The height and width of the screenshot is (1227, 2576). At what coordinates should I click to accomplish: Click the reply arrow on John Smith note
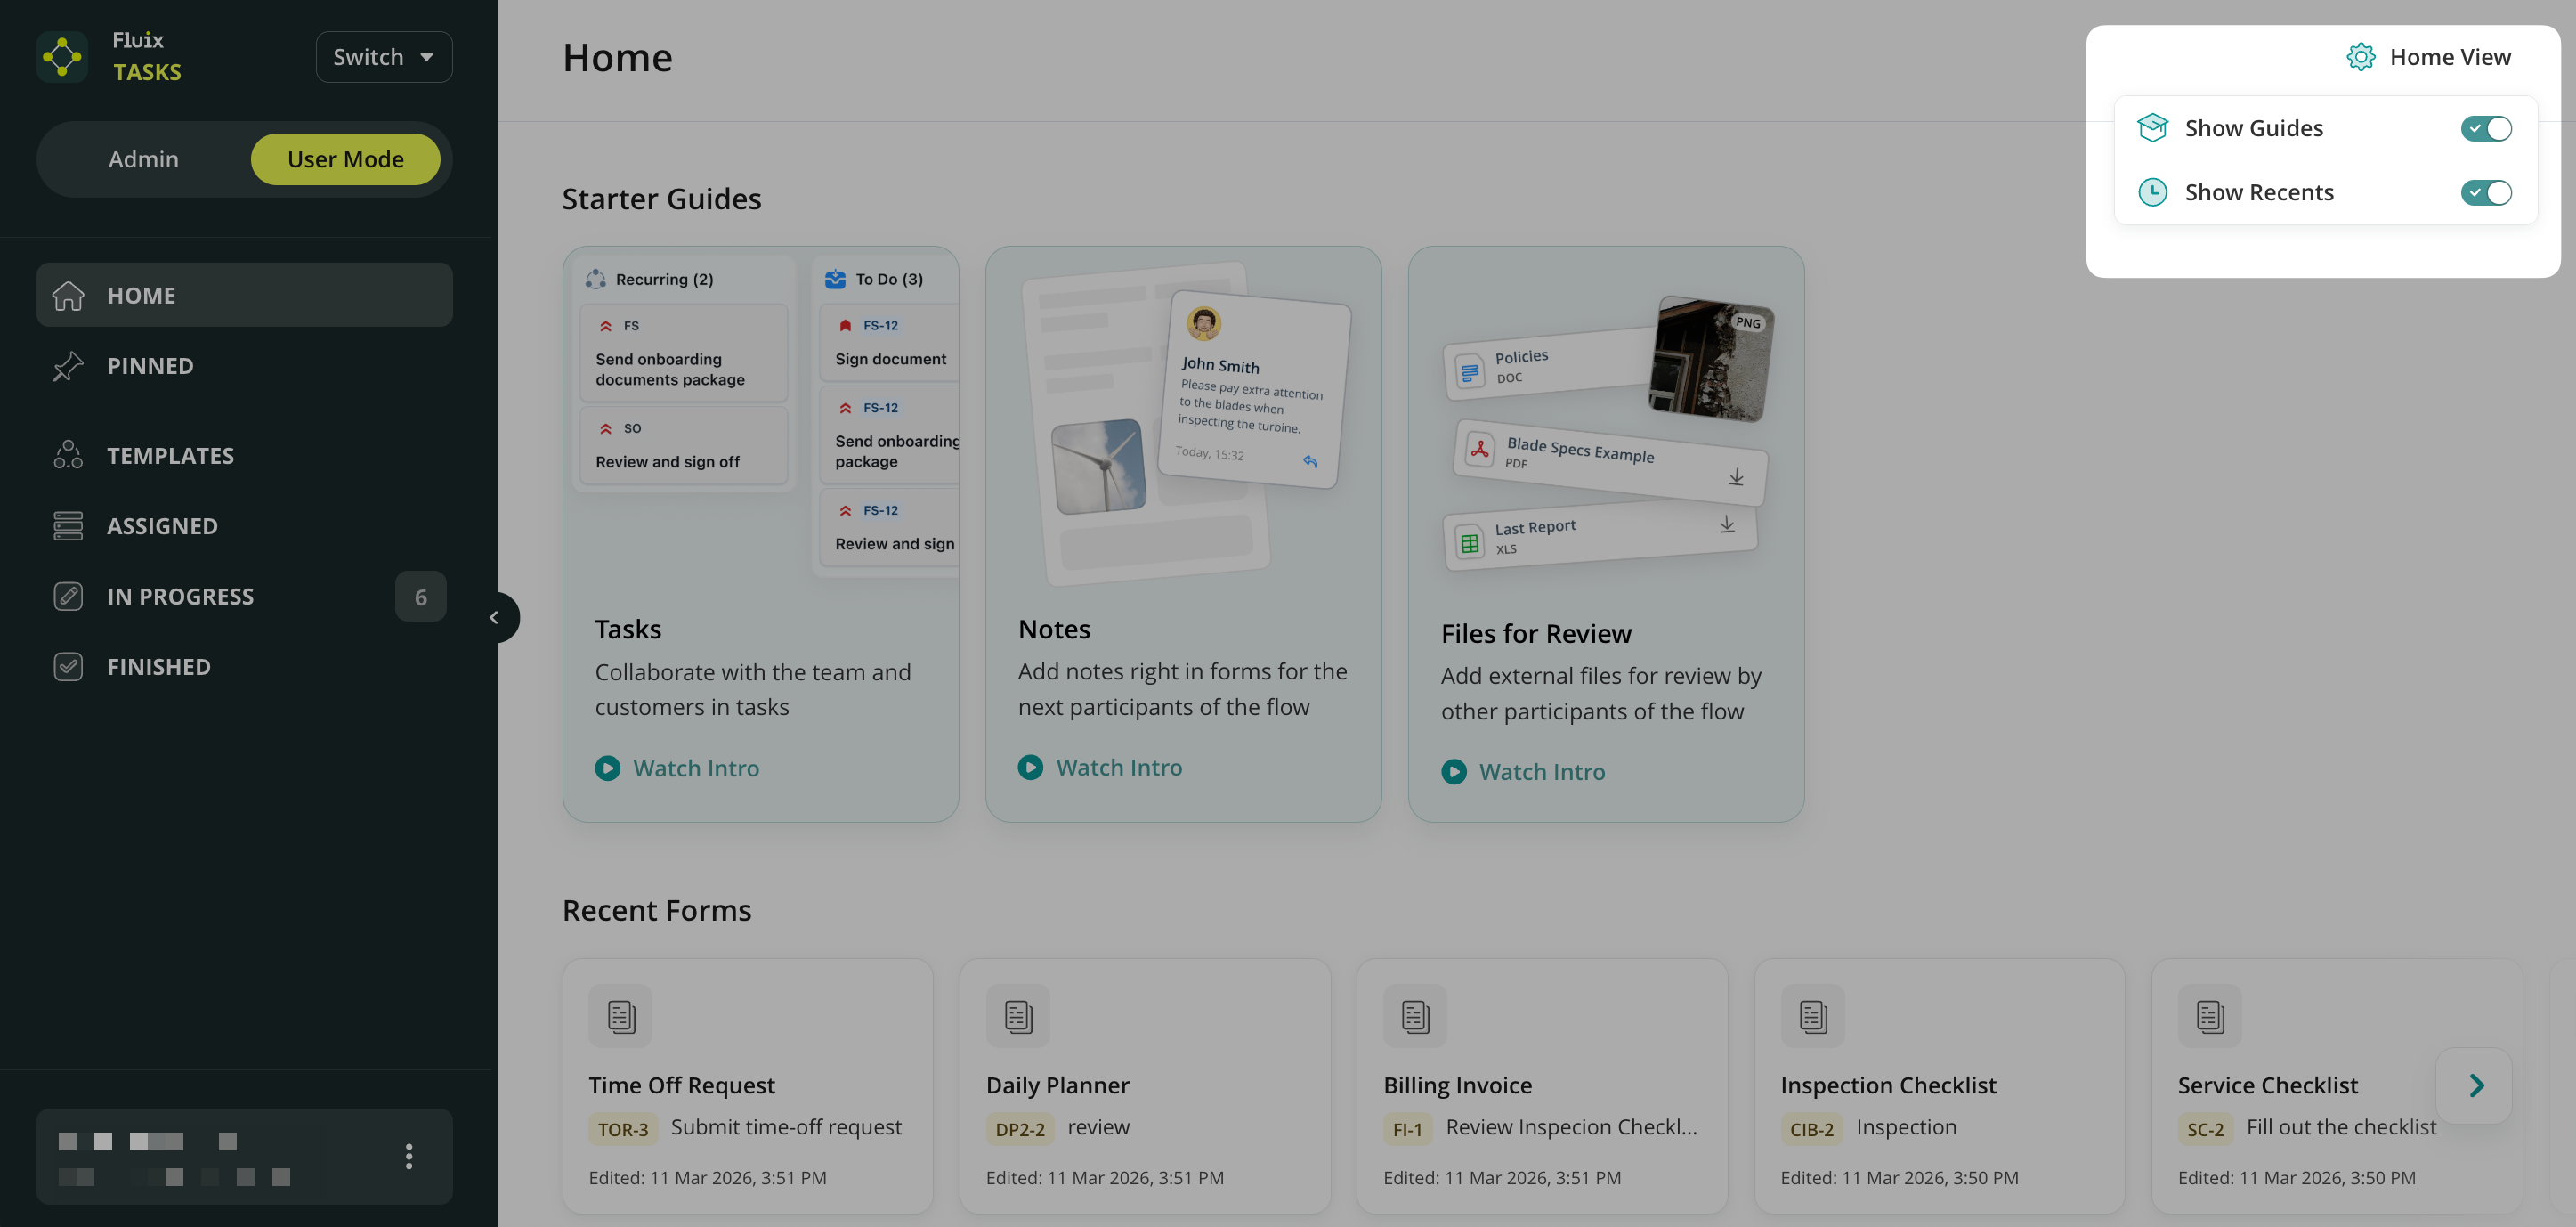coord(1310,461)
